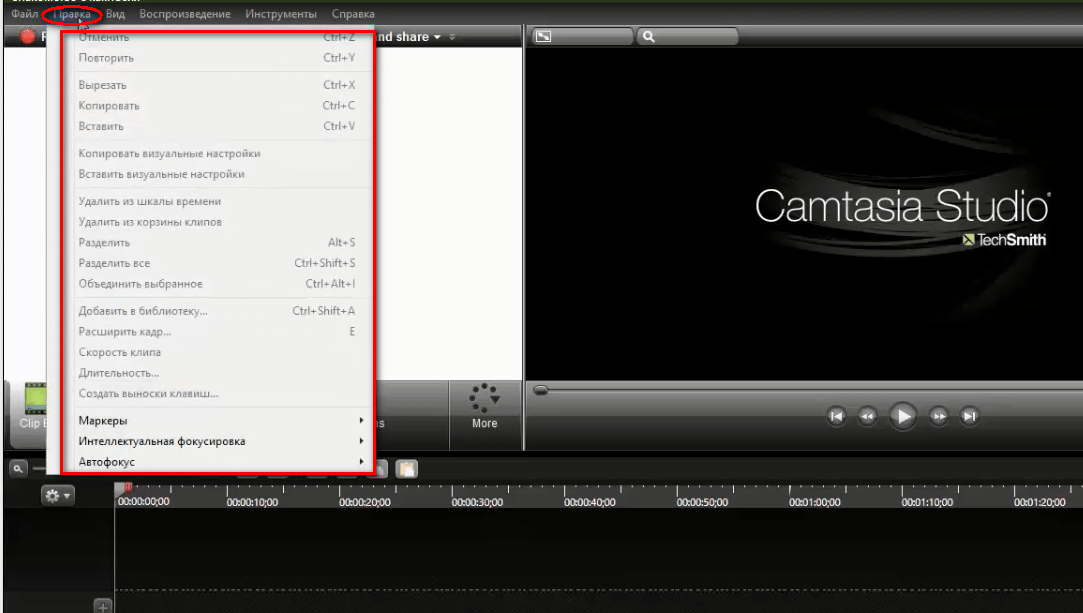Image resolution: width=1083 pixels, height=613 pixels.
Task: Jump to previous clip button
Action: (x=837, y=416)
